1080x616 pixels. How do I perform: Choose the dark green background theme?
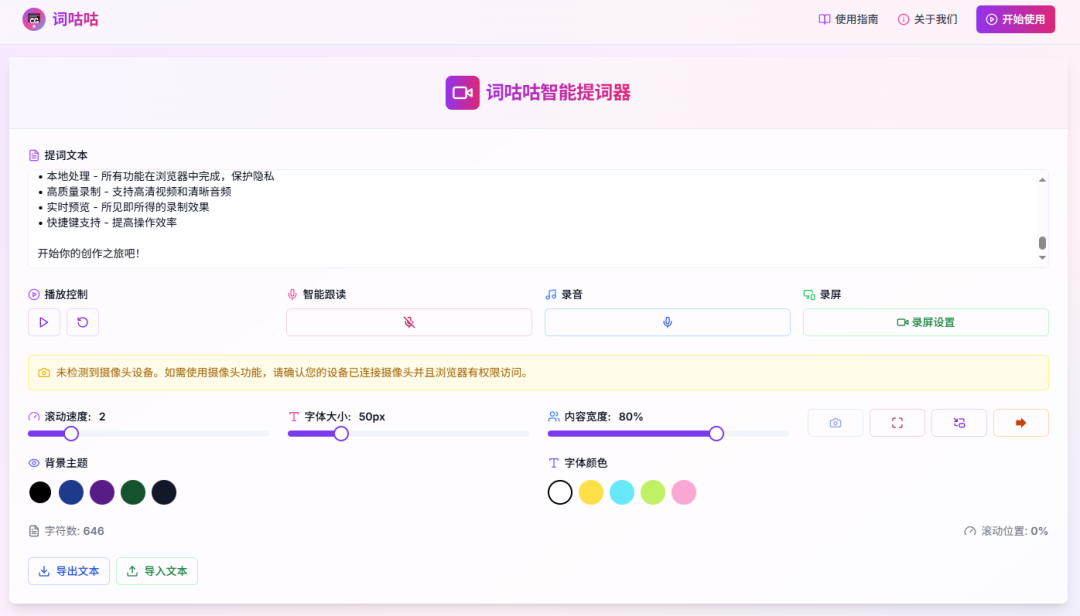133,492
